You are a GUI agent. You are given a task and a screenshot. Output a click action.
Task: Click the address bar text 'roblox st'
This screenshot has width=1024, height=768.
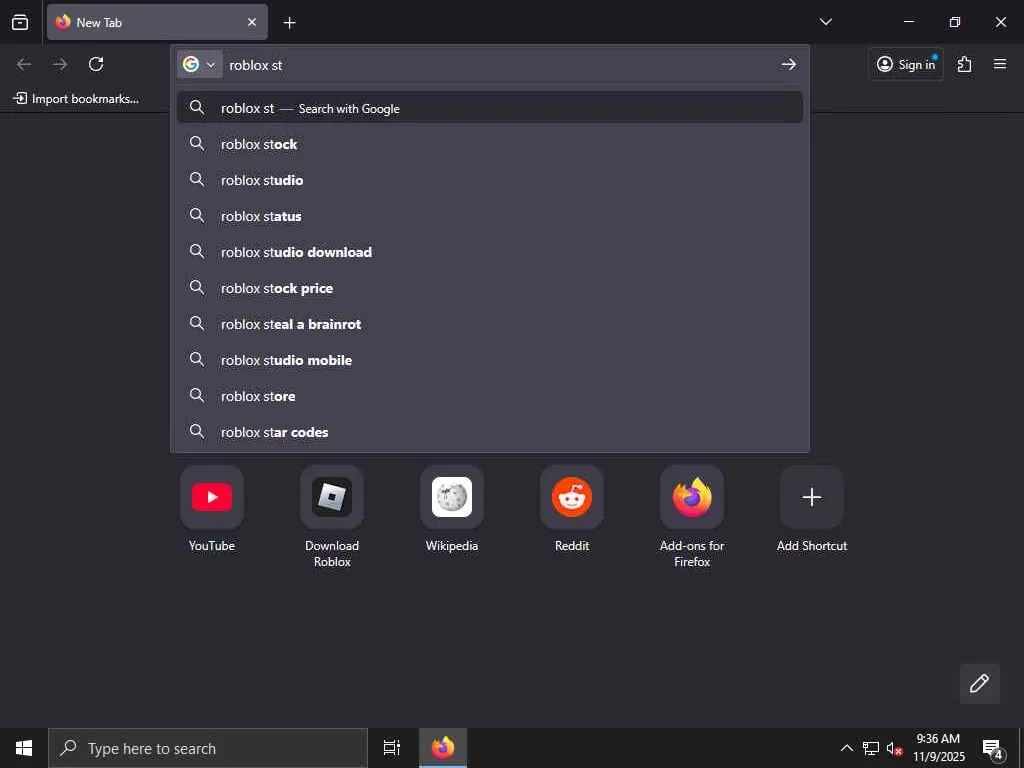(256, 65)
